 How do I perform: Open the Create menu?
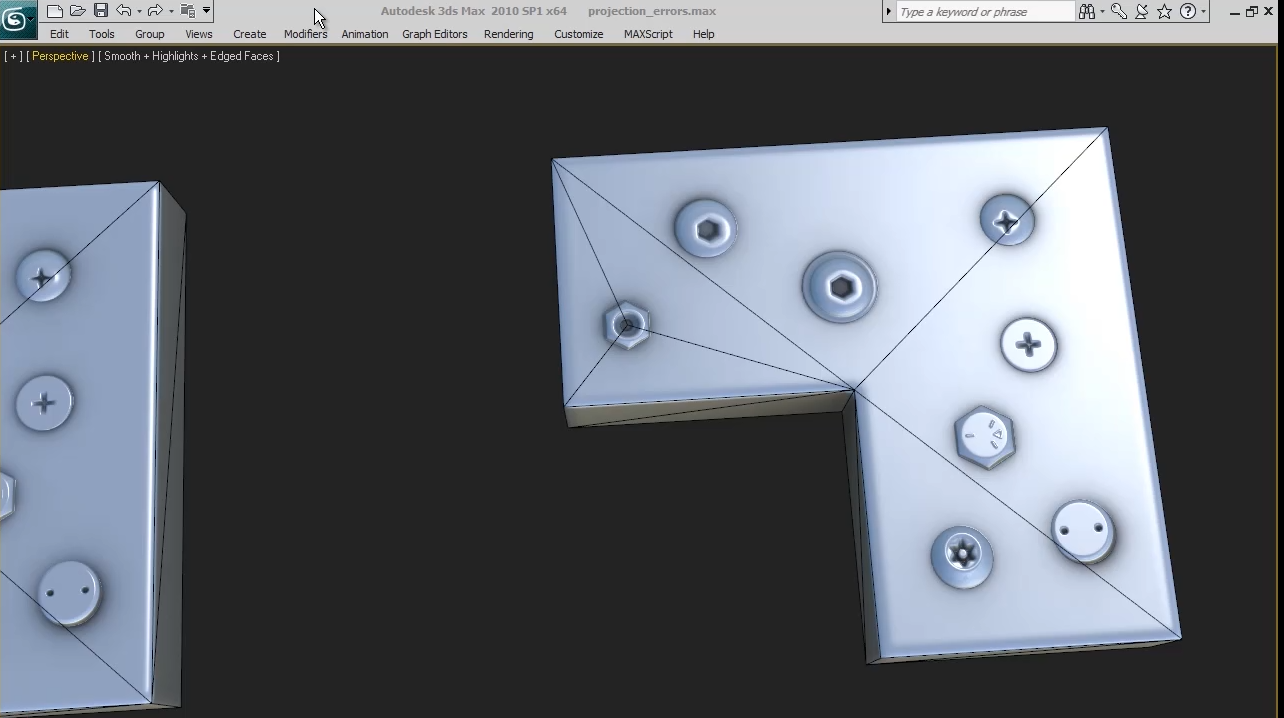[x=250, y=34]
